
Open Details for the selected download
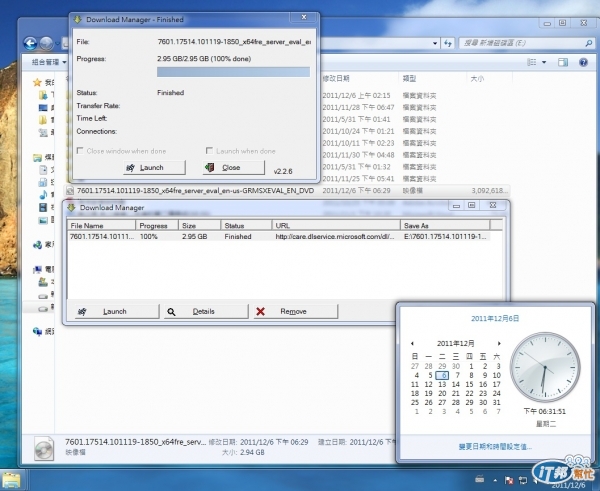point(207,312)
